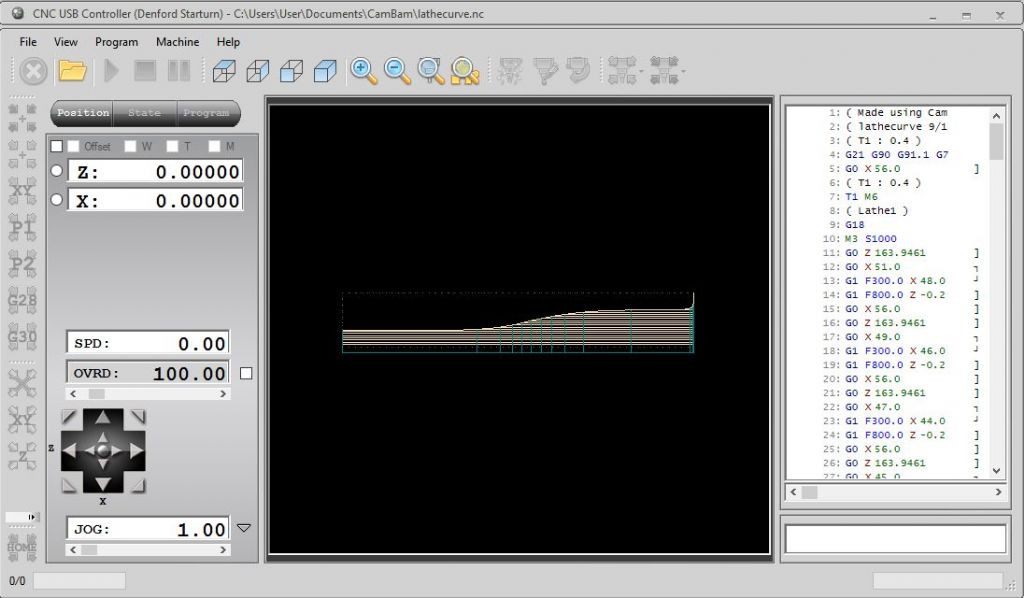The width and height of the screenshot is (1024, 598).
Task: Toggle the W checkbox
Action: (130, 146)
